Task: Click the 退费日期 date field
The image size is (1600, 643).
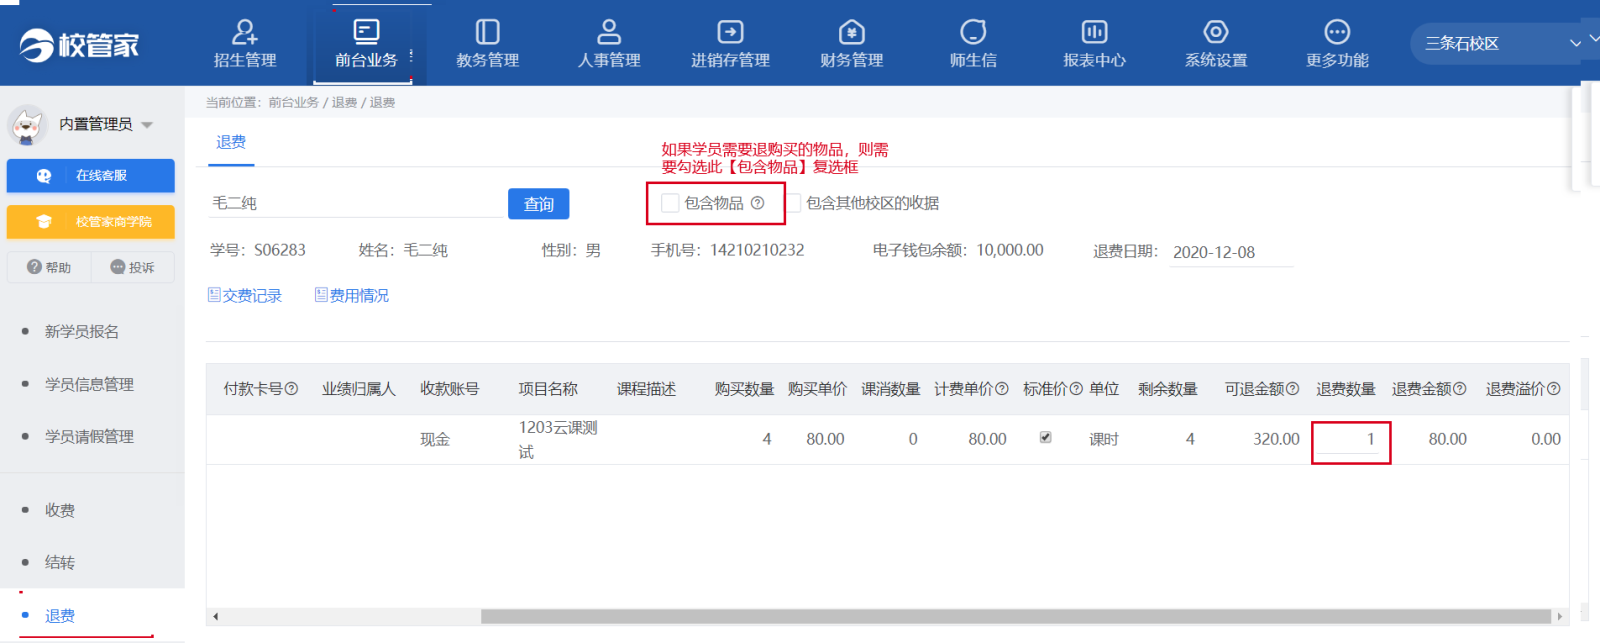Action: pyautogui.click(x=1231, y=252)
